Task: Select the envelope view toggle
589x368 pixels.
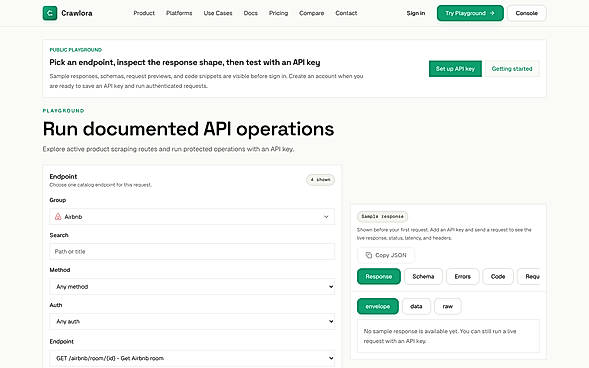Action: [378, 306]
